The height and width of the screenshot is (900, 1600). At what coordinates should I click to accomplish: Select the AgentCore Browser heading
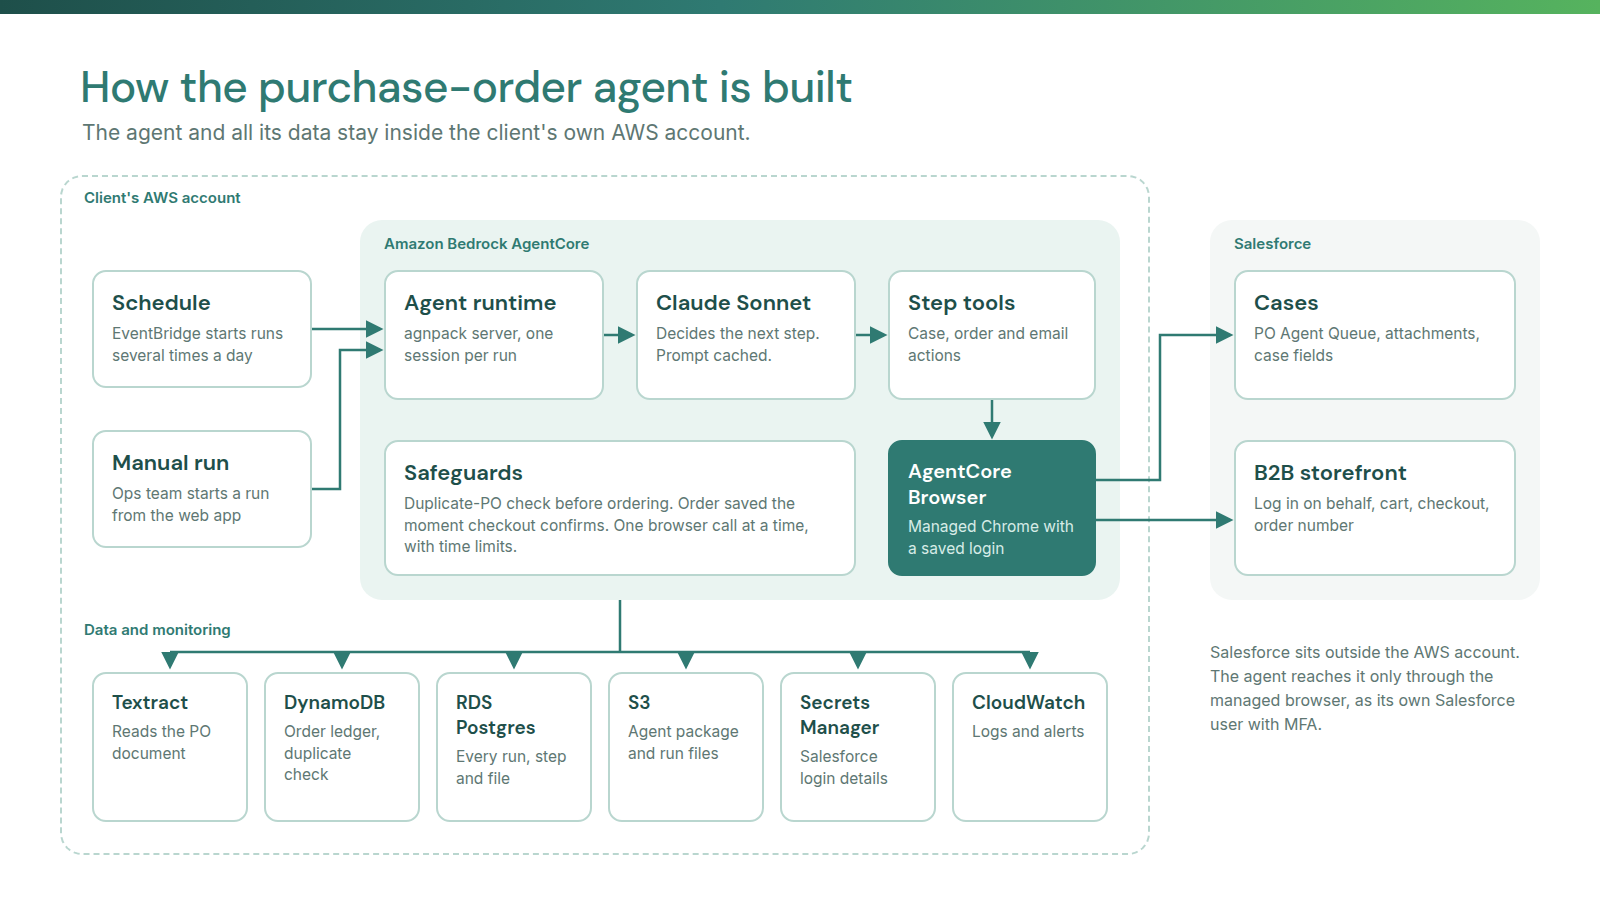[x=960, y=484]
